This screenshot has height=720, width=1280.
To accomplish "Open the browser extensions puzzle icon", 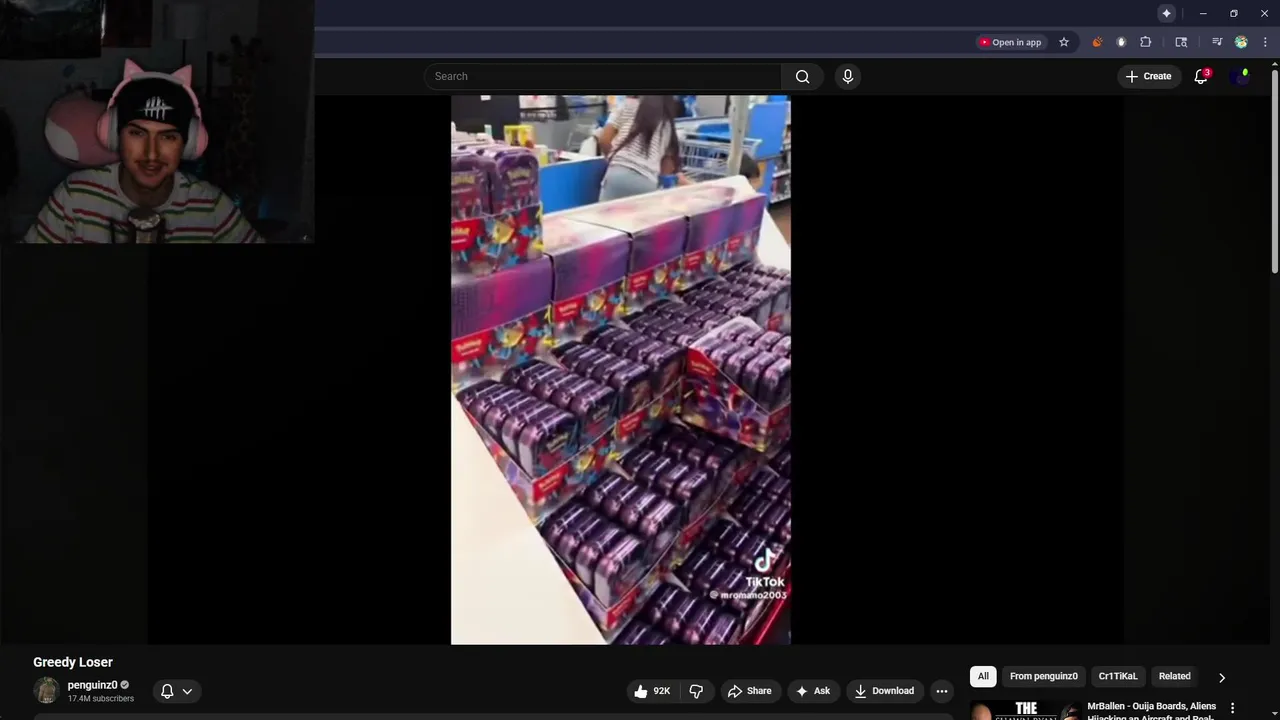I will pyautogui.click(x=1146, y=42).
